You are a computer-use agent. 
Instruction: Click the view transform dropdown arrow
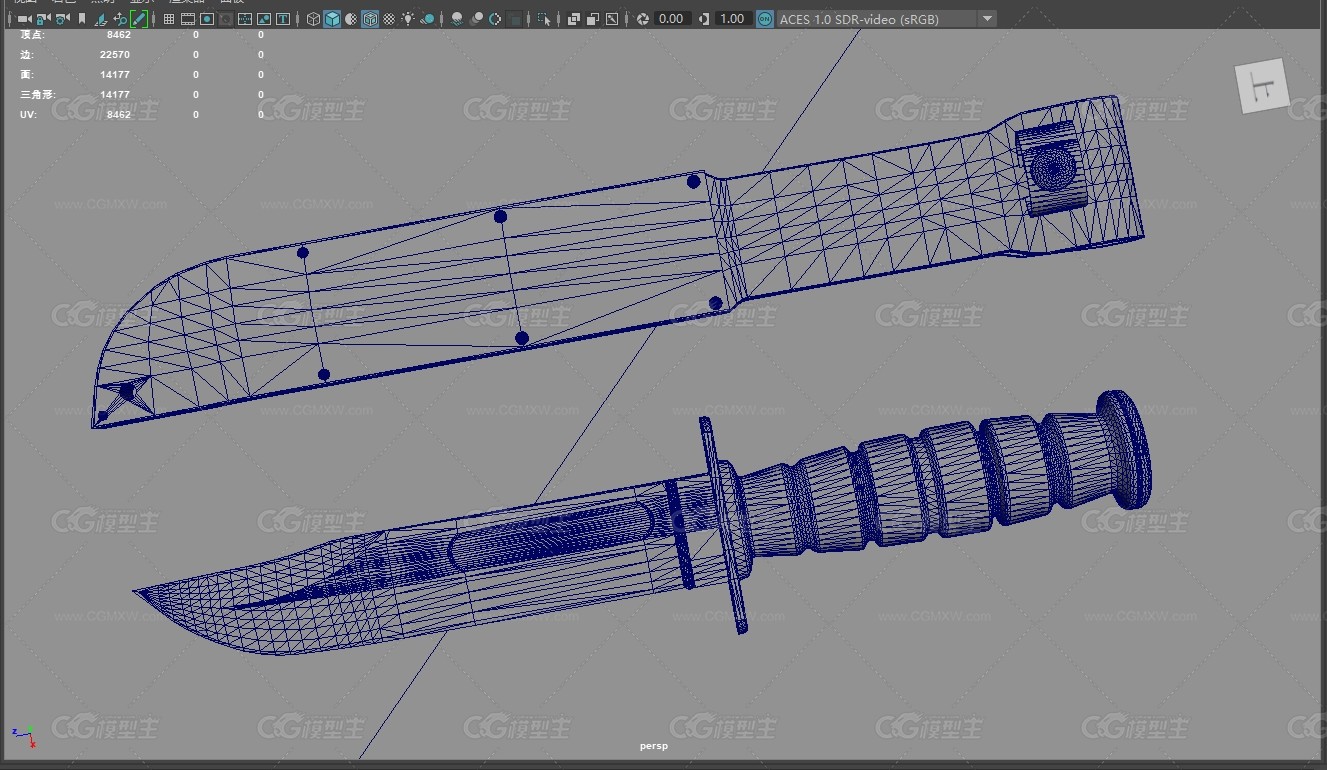pos(987,18)
